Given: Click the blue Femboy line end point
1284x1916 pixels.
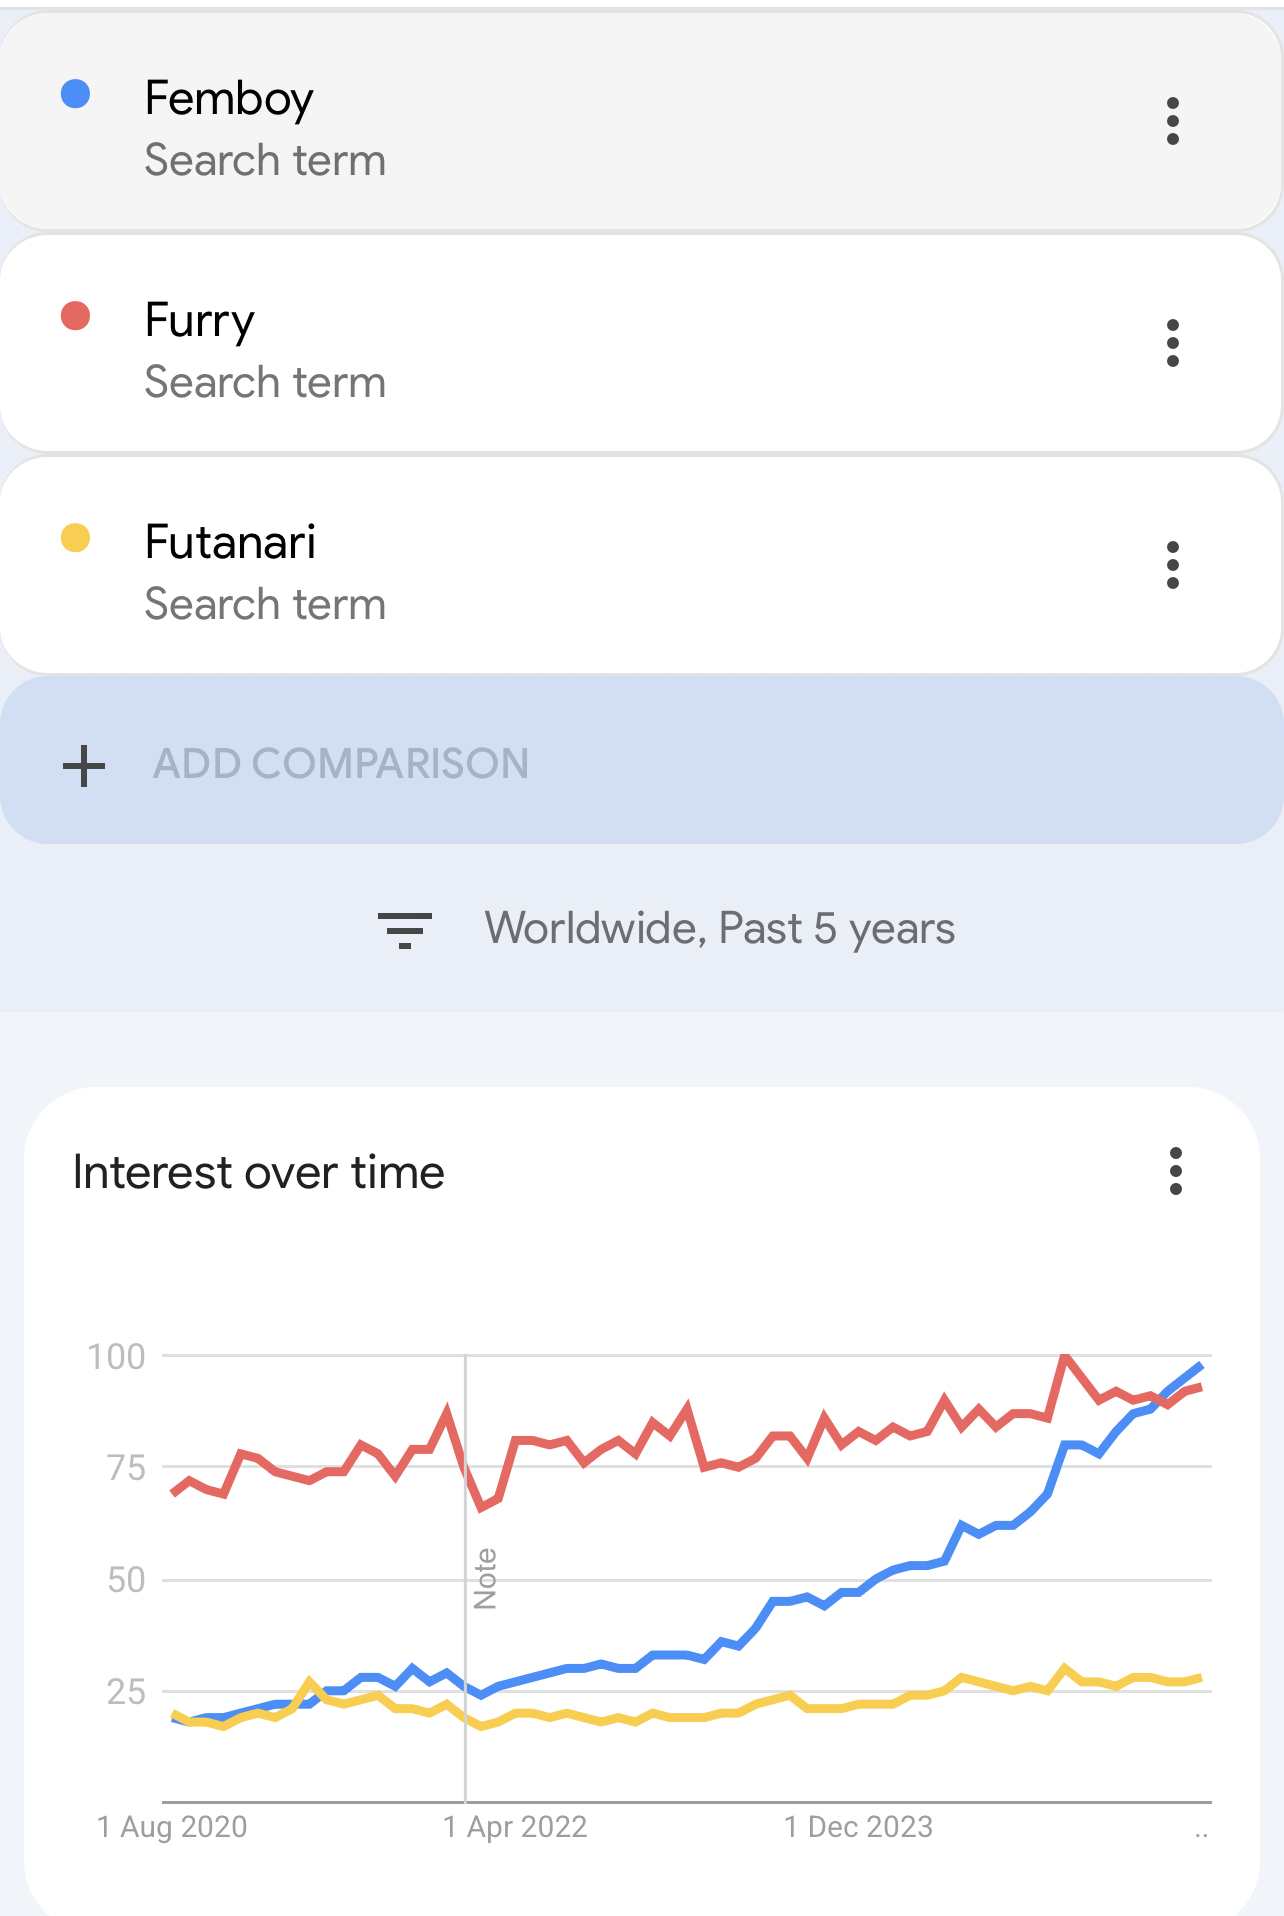Looking at the screenshot, I should click(x=1199, y=1366).
